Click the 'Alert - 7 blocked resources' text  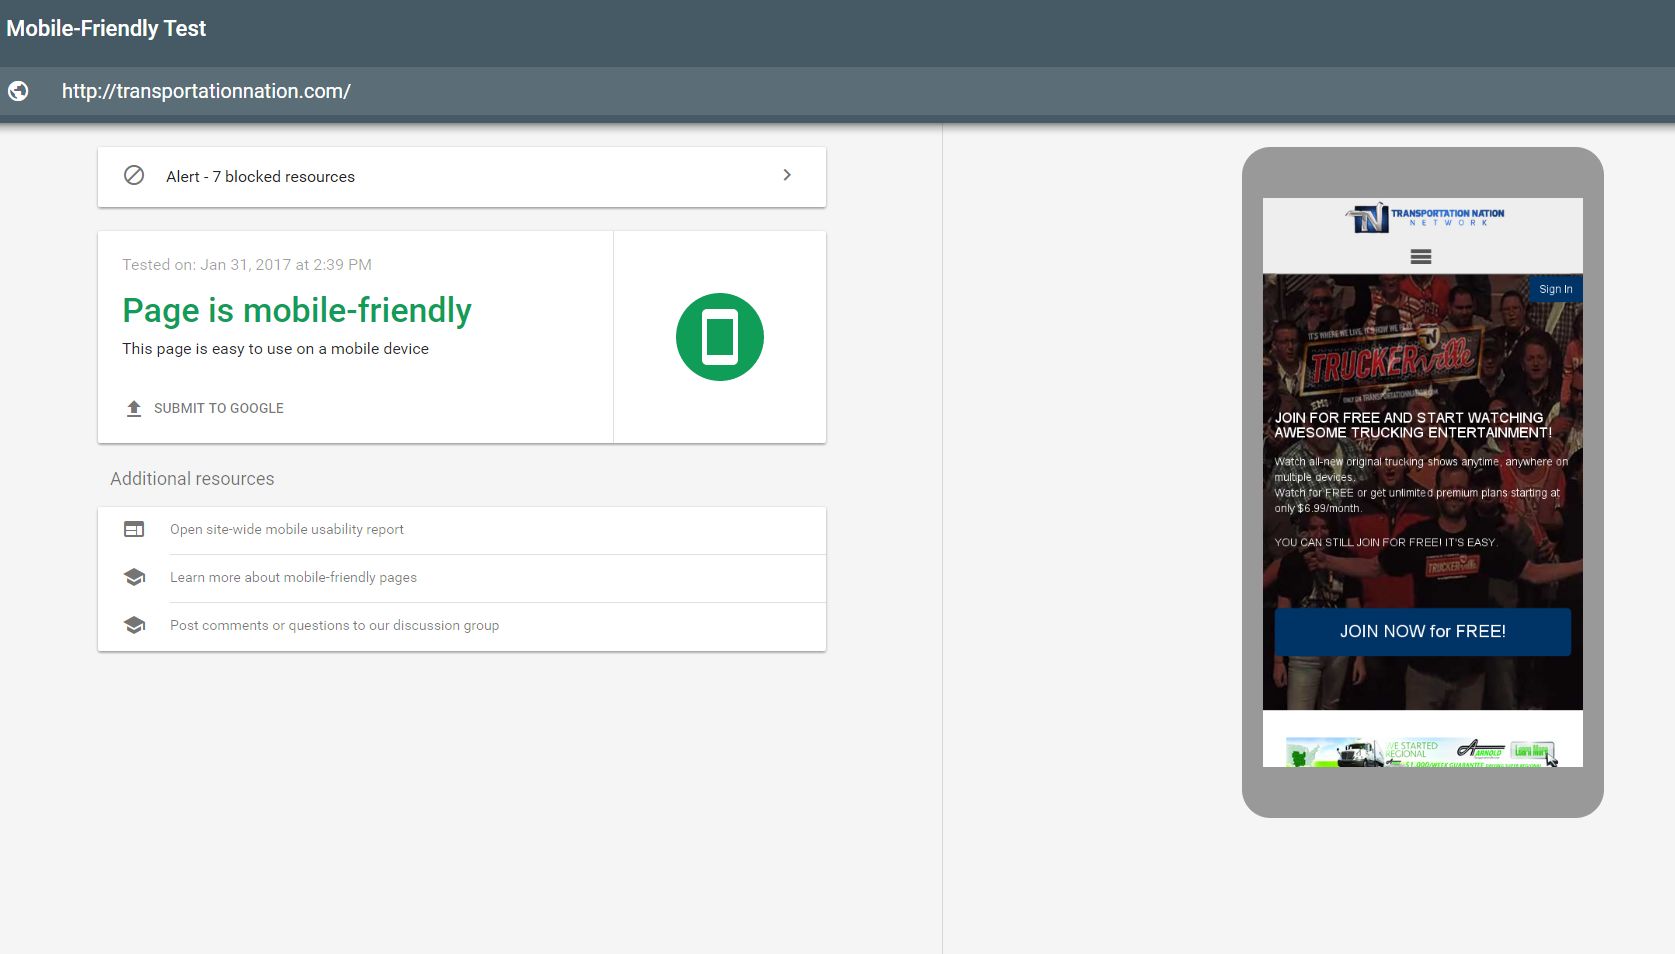click(x=260, y=176)
